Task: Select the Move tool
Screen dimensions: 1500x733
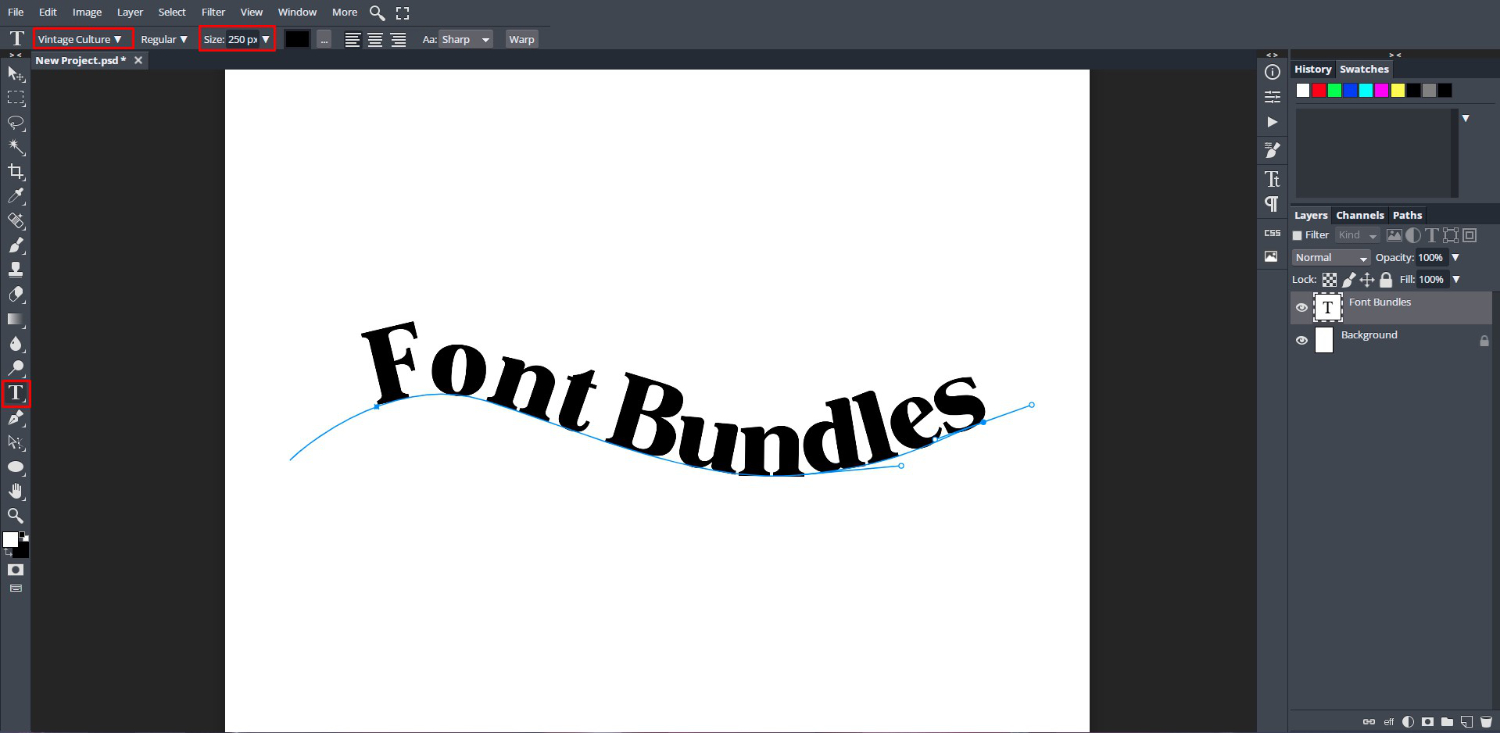Action: [16, 73]
